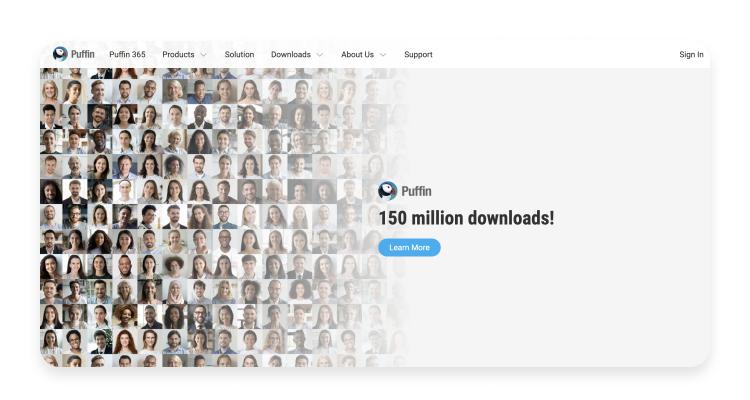Viewport: 750px width, 400px height.
Task: Expand the About Us dropdown chevron
Action: pos(383,55)
